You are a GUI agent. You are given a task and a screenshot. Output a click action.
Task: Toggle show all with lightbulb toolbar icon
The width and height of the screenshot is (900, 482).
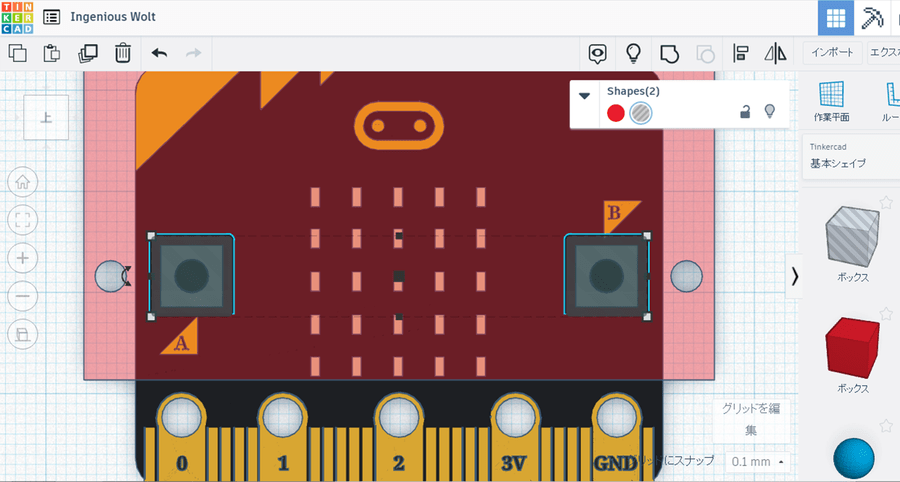coord(633,54)
